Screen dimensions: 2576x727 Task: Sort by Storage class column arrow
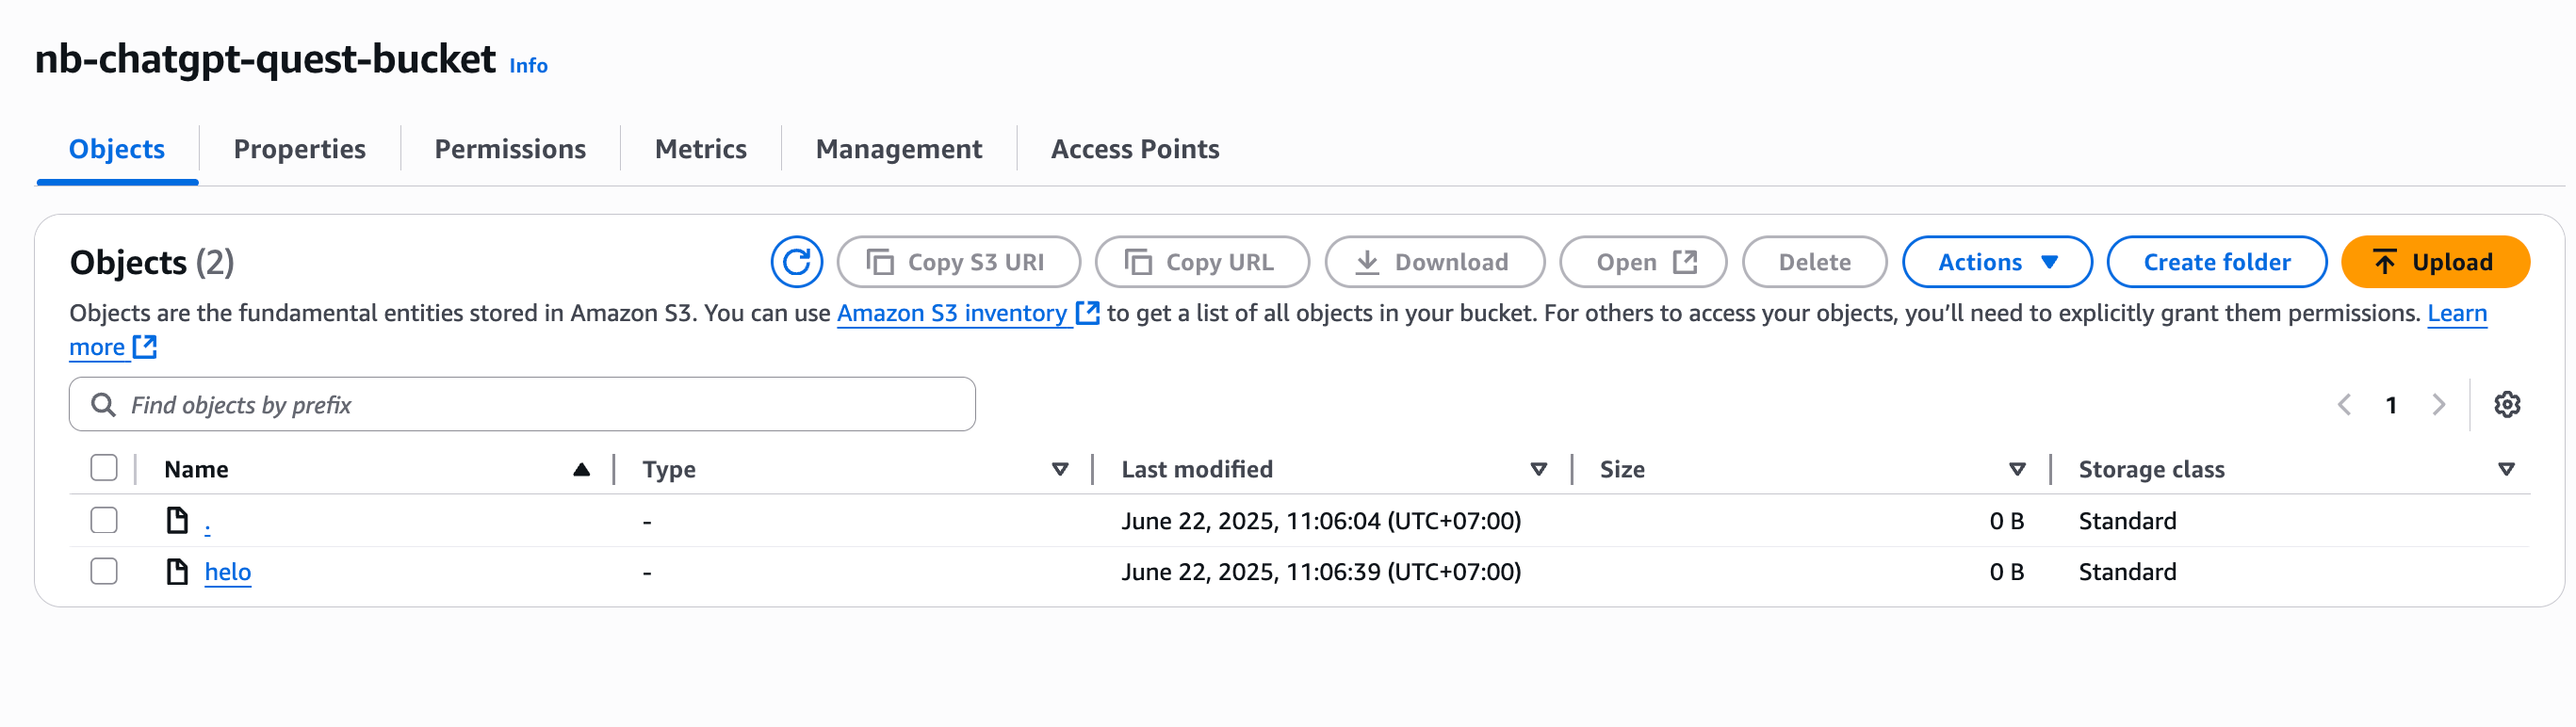tap(2506, 469)
